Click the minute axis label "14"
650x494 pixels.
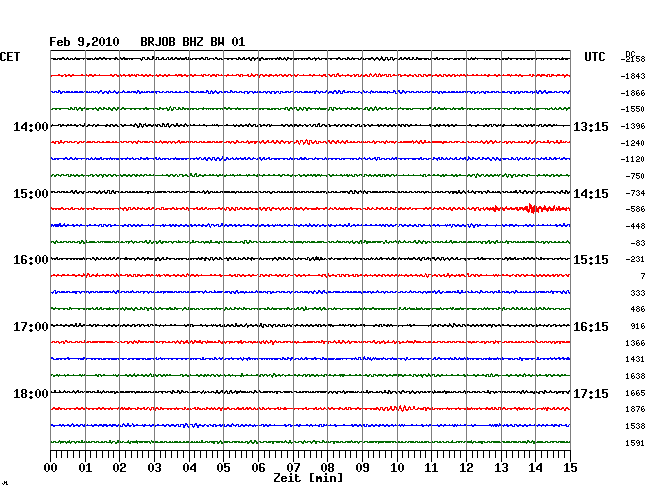point(535,468)
